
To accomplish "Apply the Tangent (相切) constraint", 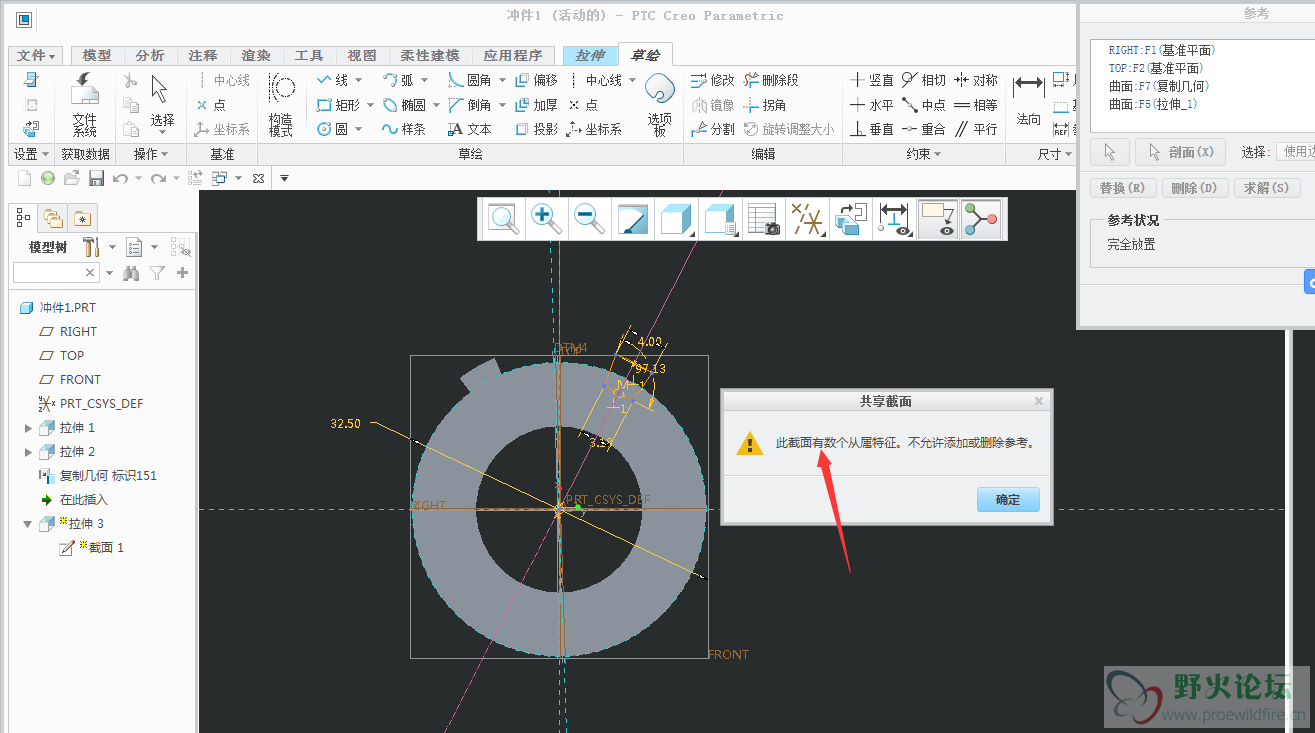I will coord(924,80).
